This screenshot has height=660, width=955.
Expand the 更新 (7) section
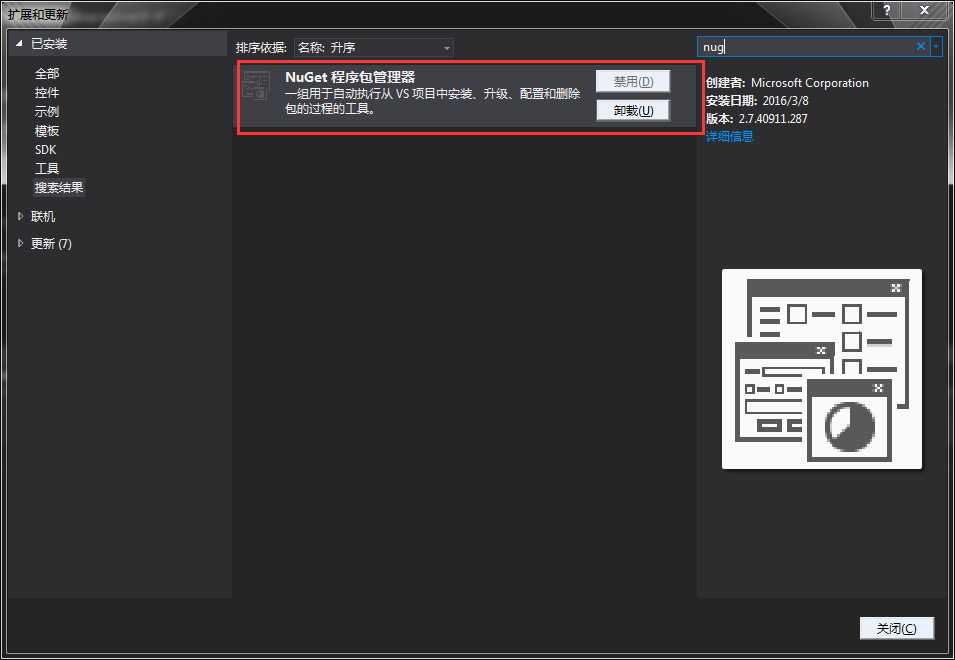click(20, 244)
